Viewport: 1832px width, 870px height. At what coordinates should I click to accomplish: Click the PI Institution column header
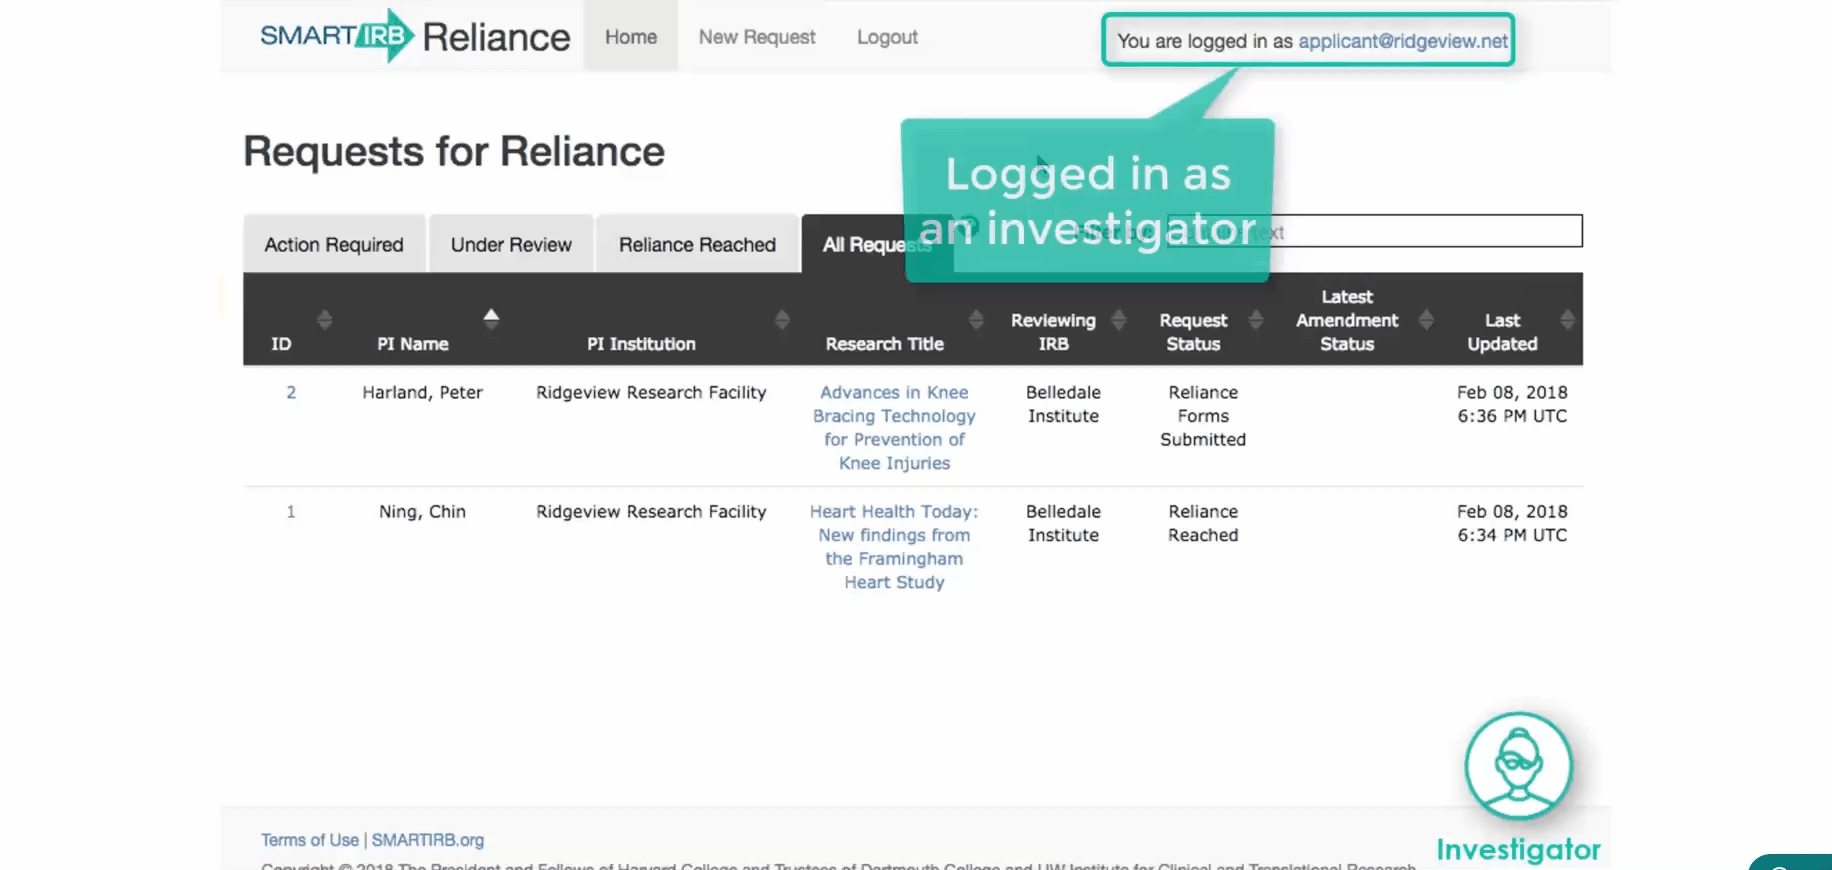[641, 343]
